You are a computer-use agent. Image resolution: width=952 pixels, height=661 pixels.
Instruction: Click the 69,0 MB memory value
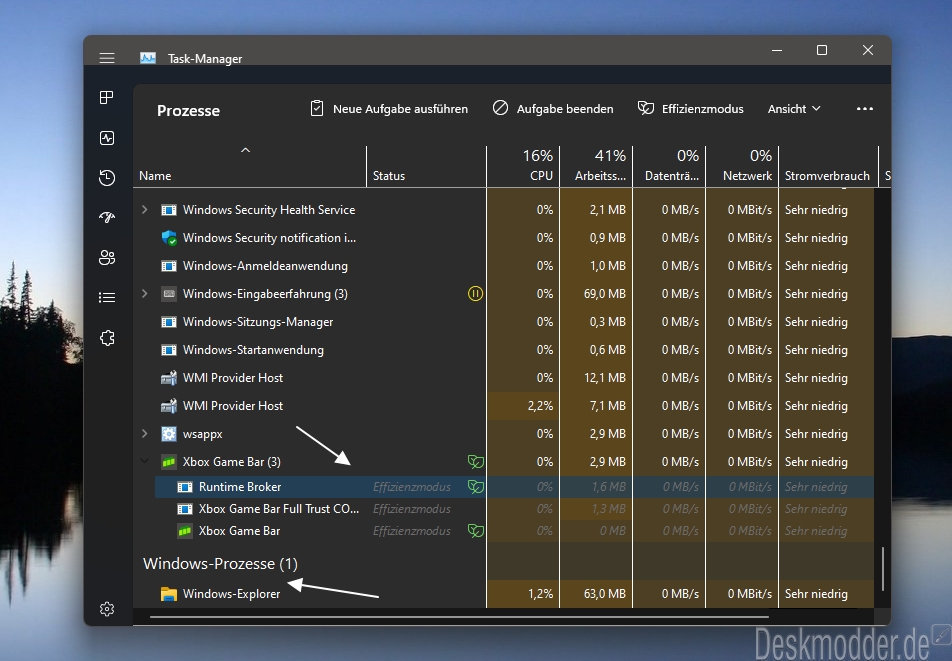[605, 294]
